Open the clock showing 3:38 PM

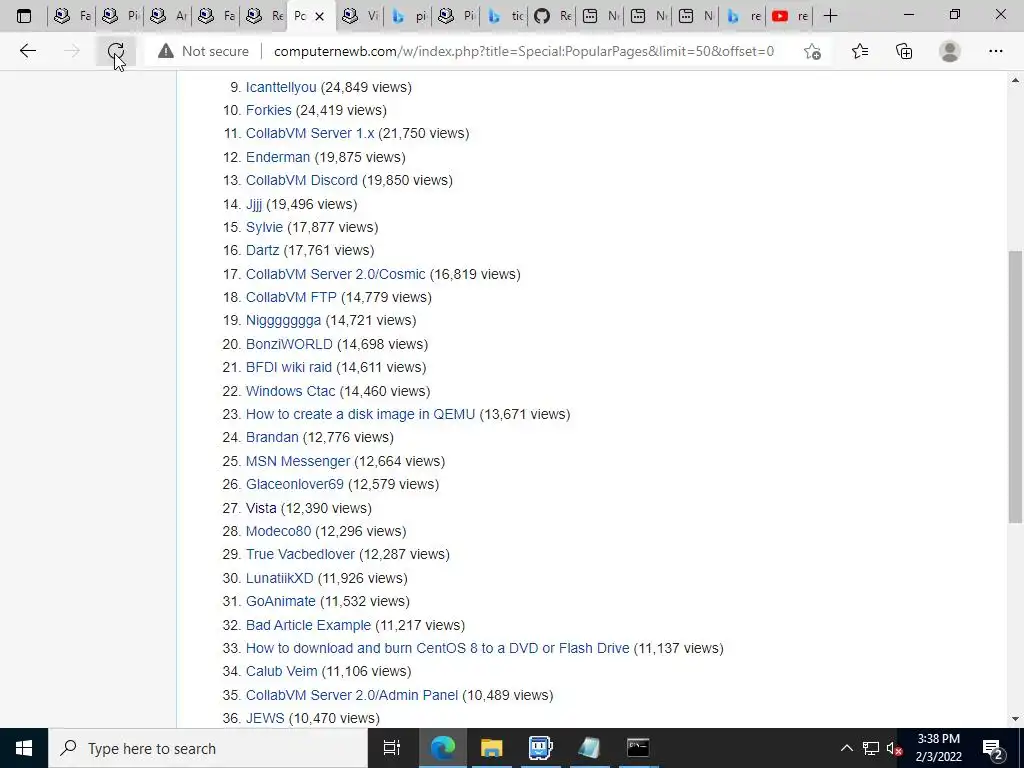[x=938, y=748]
